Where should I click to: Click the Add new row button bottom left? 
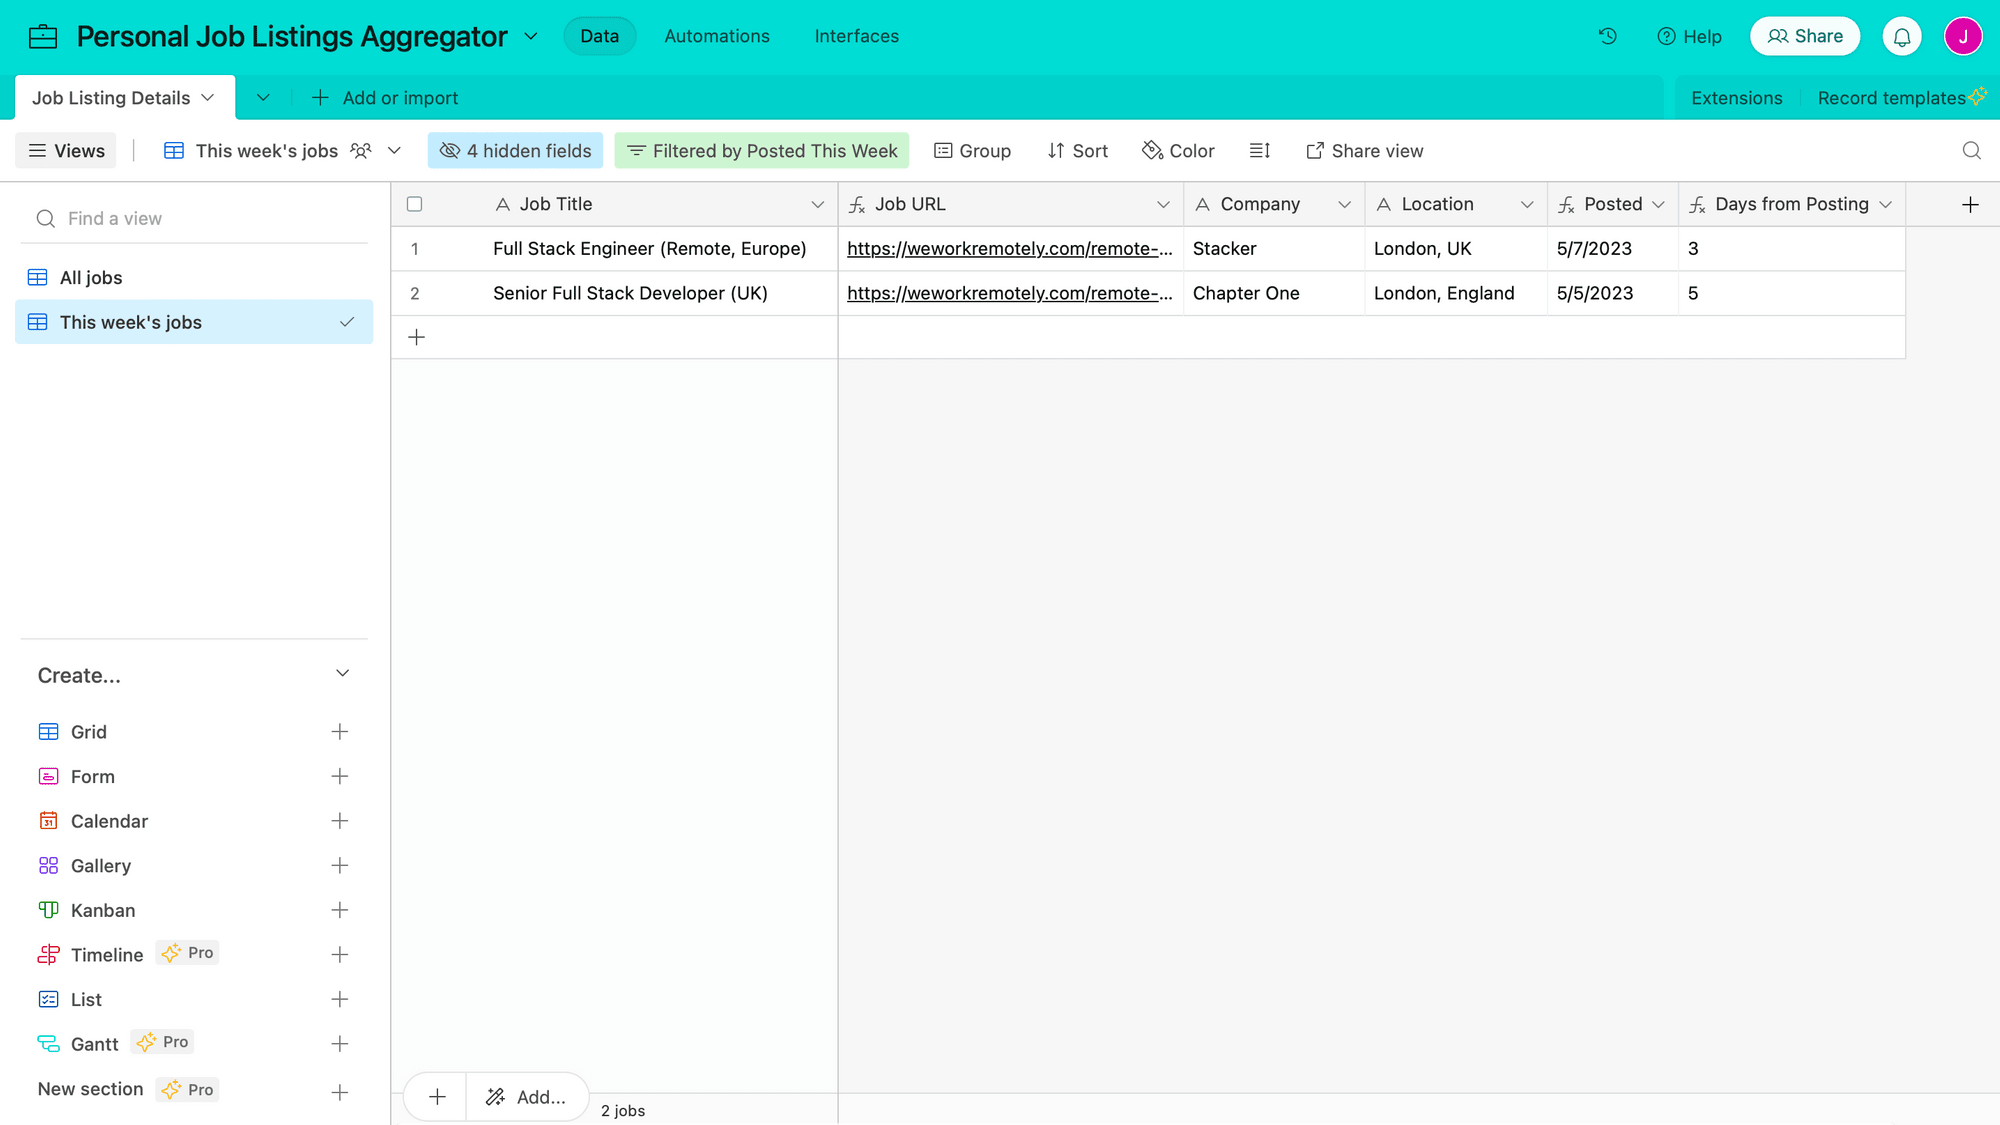(x=437, y=1096)
